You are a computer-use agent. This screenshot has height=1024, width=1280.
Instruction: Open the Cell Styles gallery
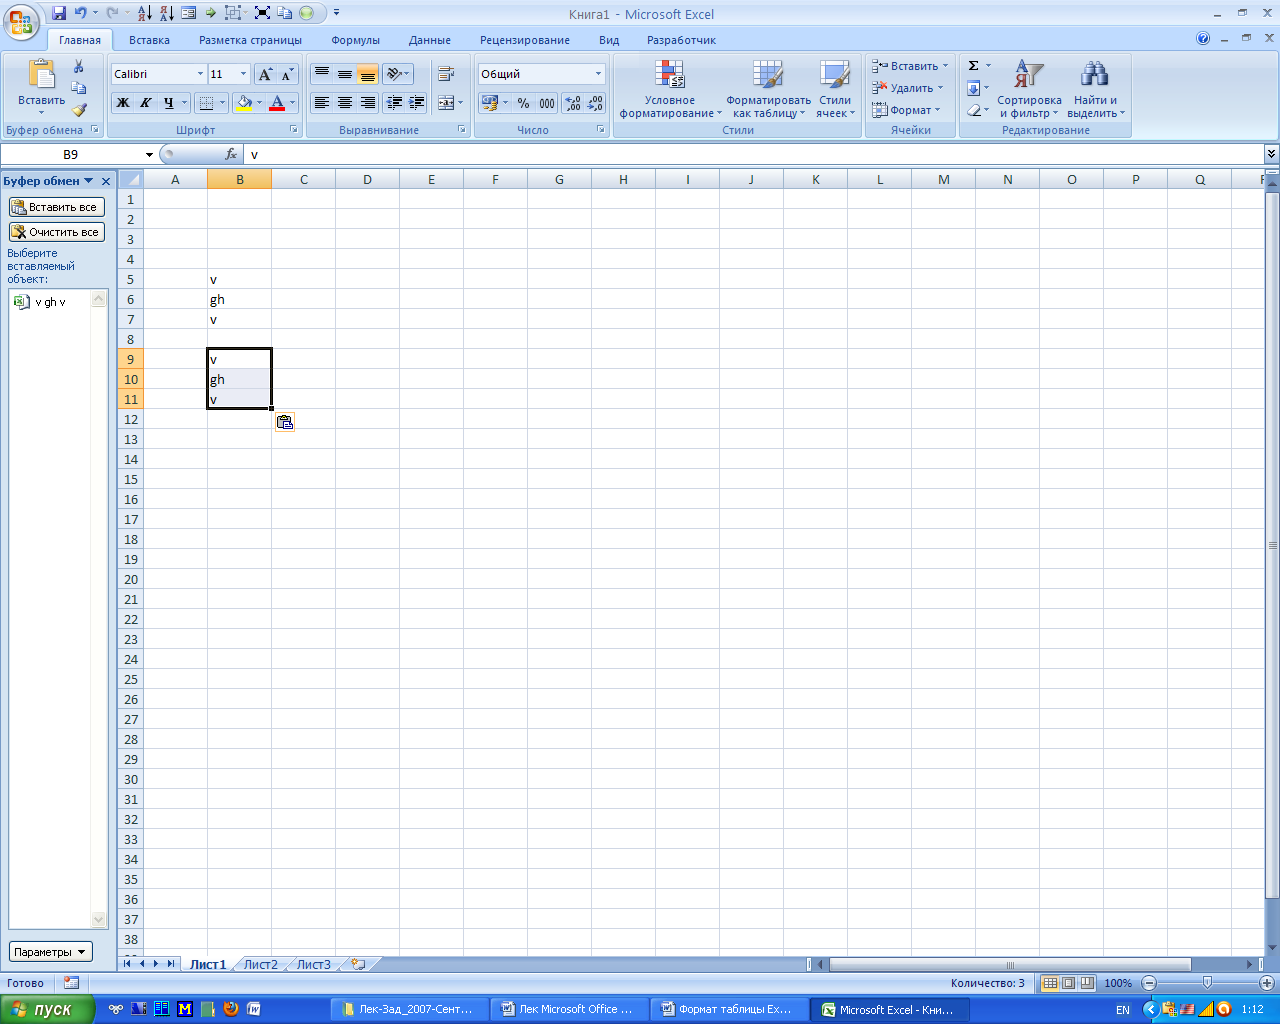tap(835, 91)
